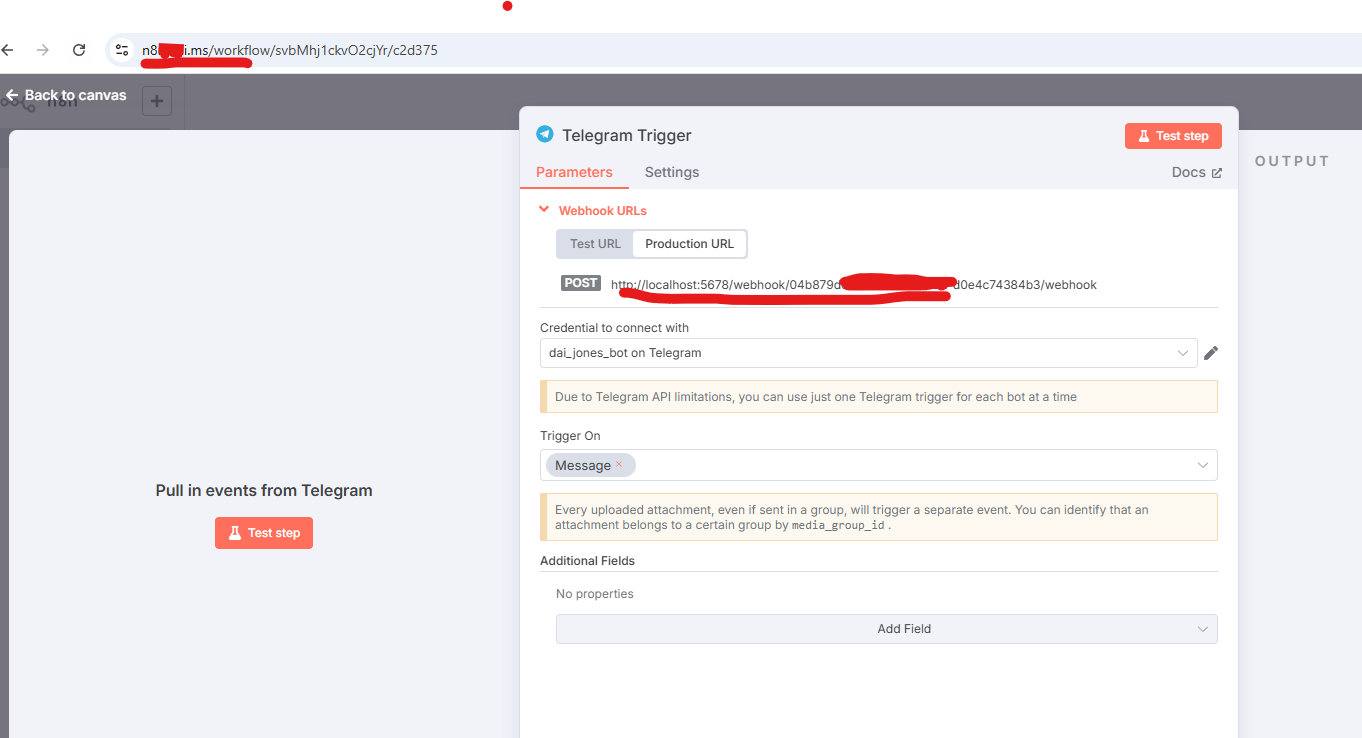Go forward in the browser
Image resolution: width=1362 pixels, height=738 pixels.
[x=42, y=50]
